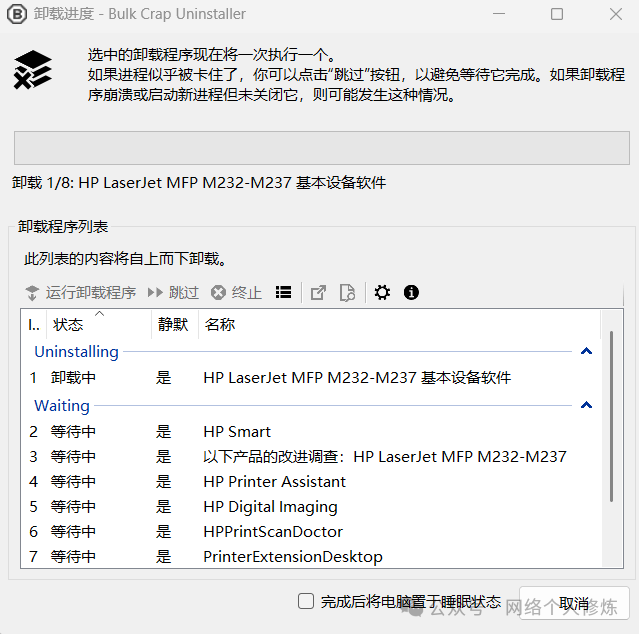Select the HP Digital Imaging row

point(311,506)
